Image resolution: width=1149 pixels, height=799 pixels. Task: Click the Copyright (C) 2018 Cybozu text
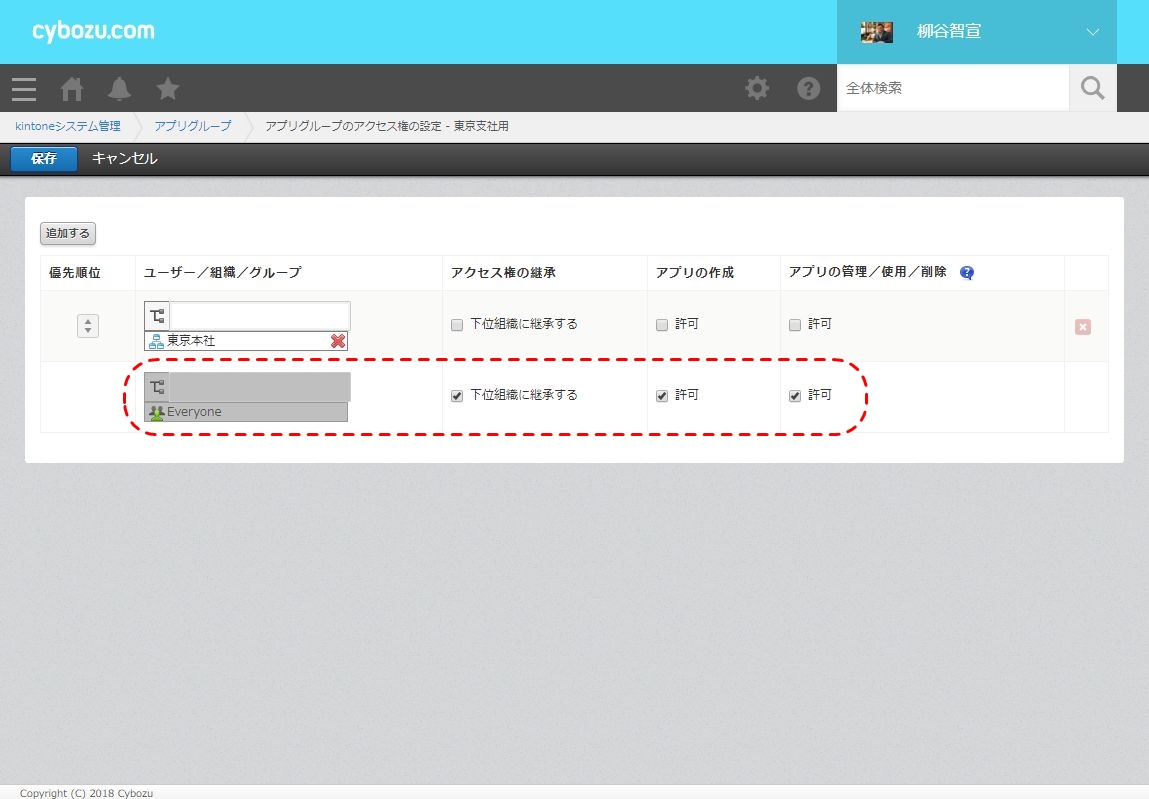86,793
